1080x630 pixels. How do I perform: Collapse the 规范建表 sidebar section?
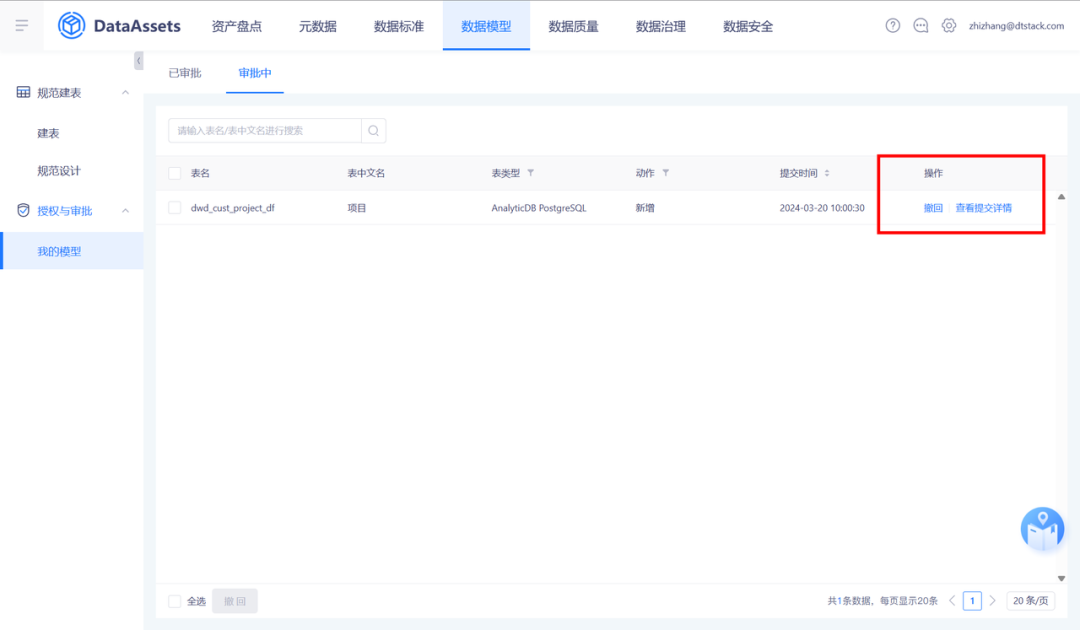click(125, 92)
